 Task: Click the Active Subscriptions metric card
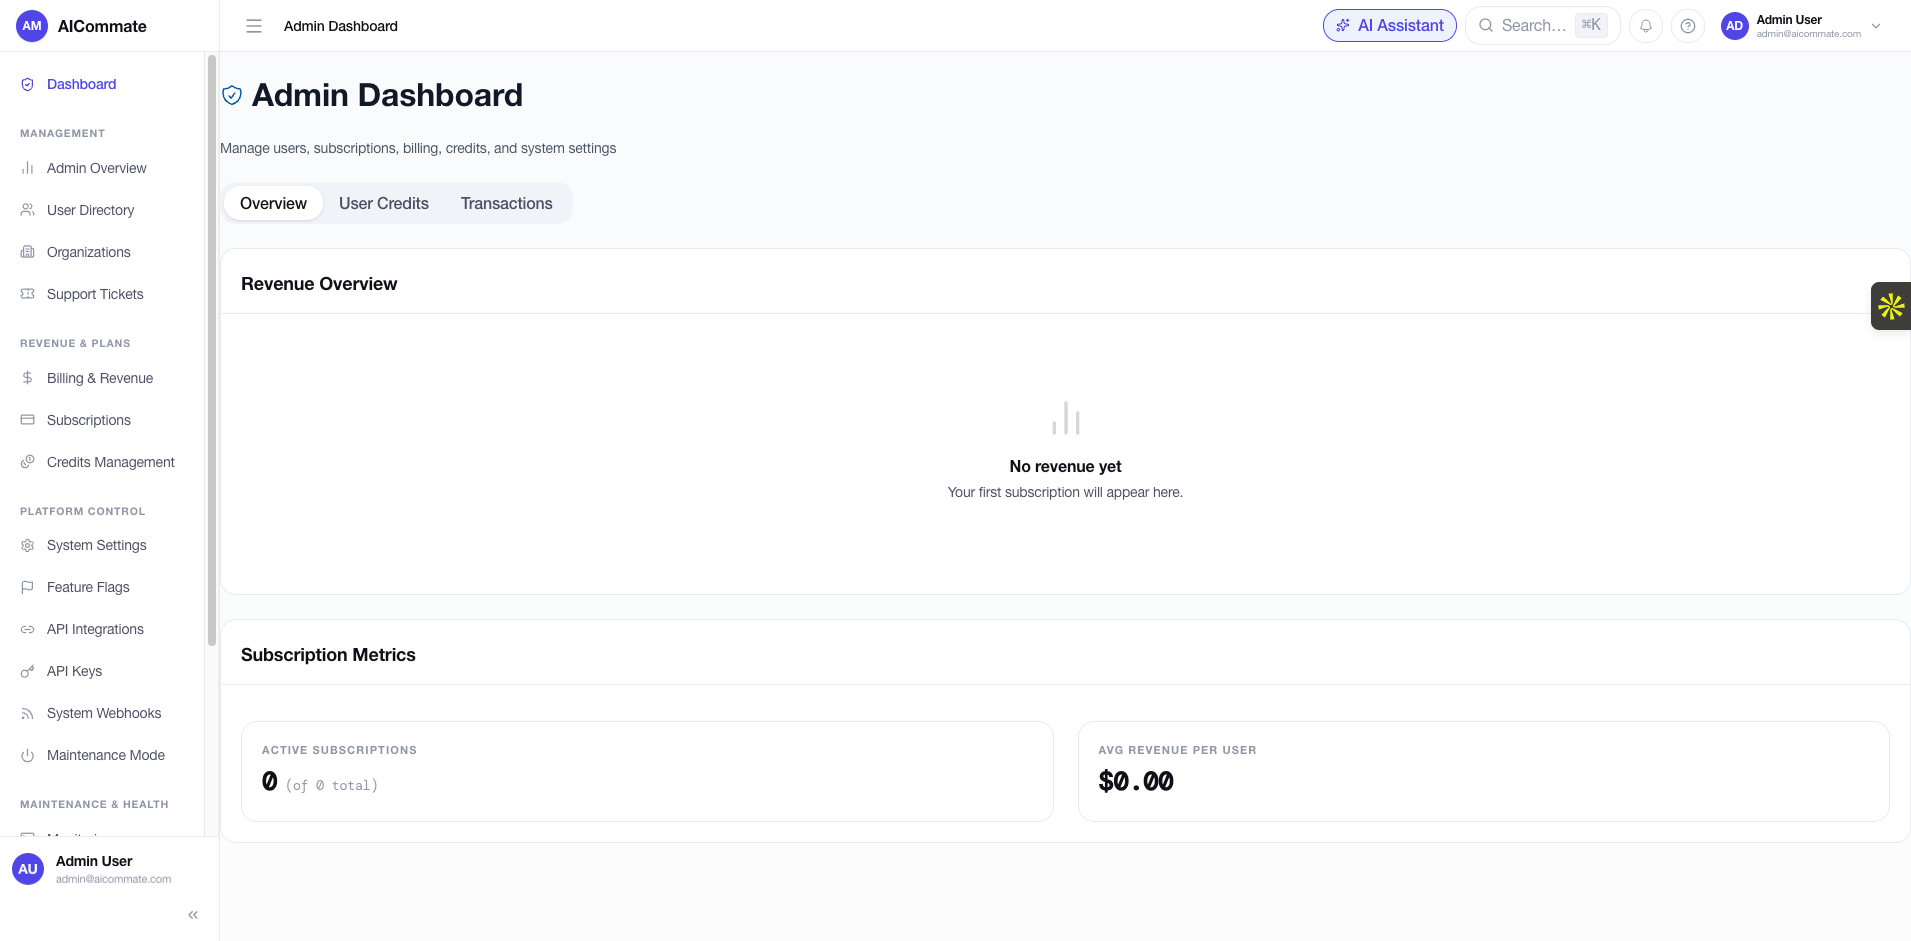click(x=647, y=771)
